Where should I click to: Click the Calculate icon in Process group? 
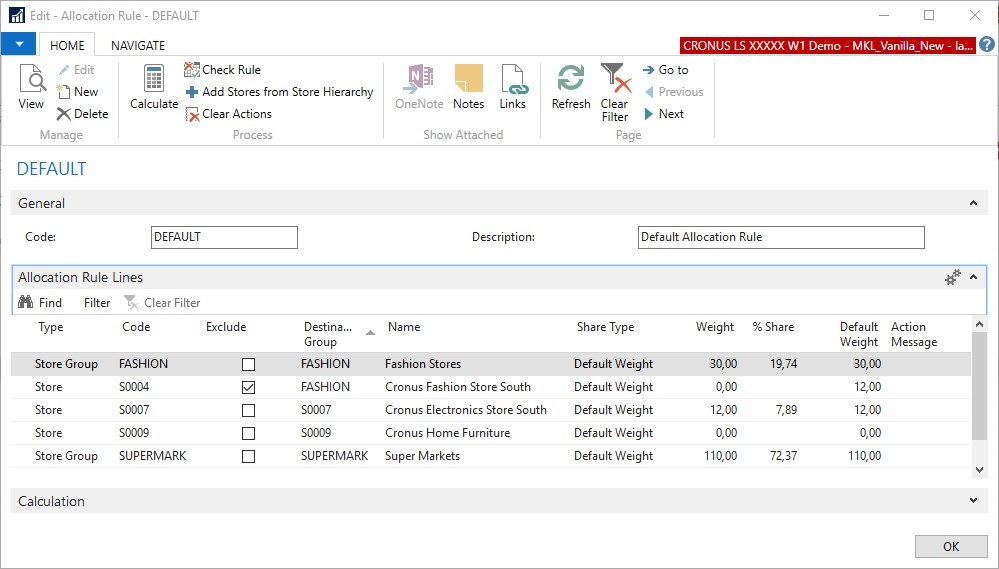pos(154,87)
